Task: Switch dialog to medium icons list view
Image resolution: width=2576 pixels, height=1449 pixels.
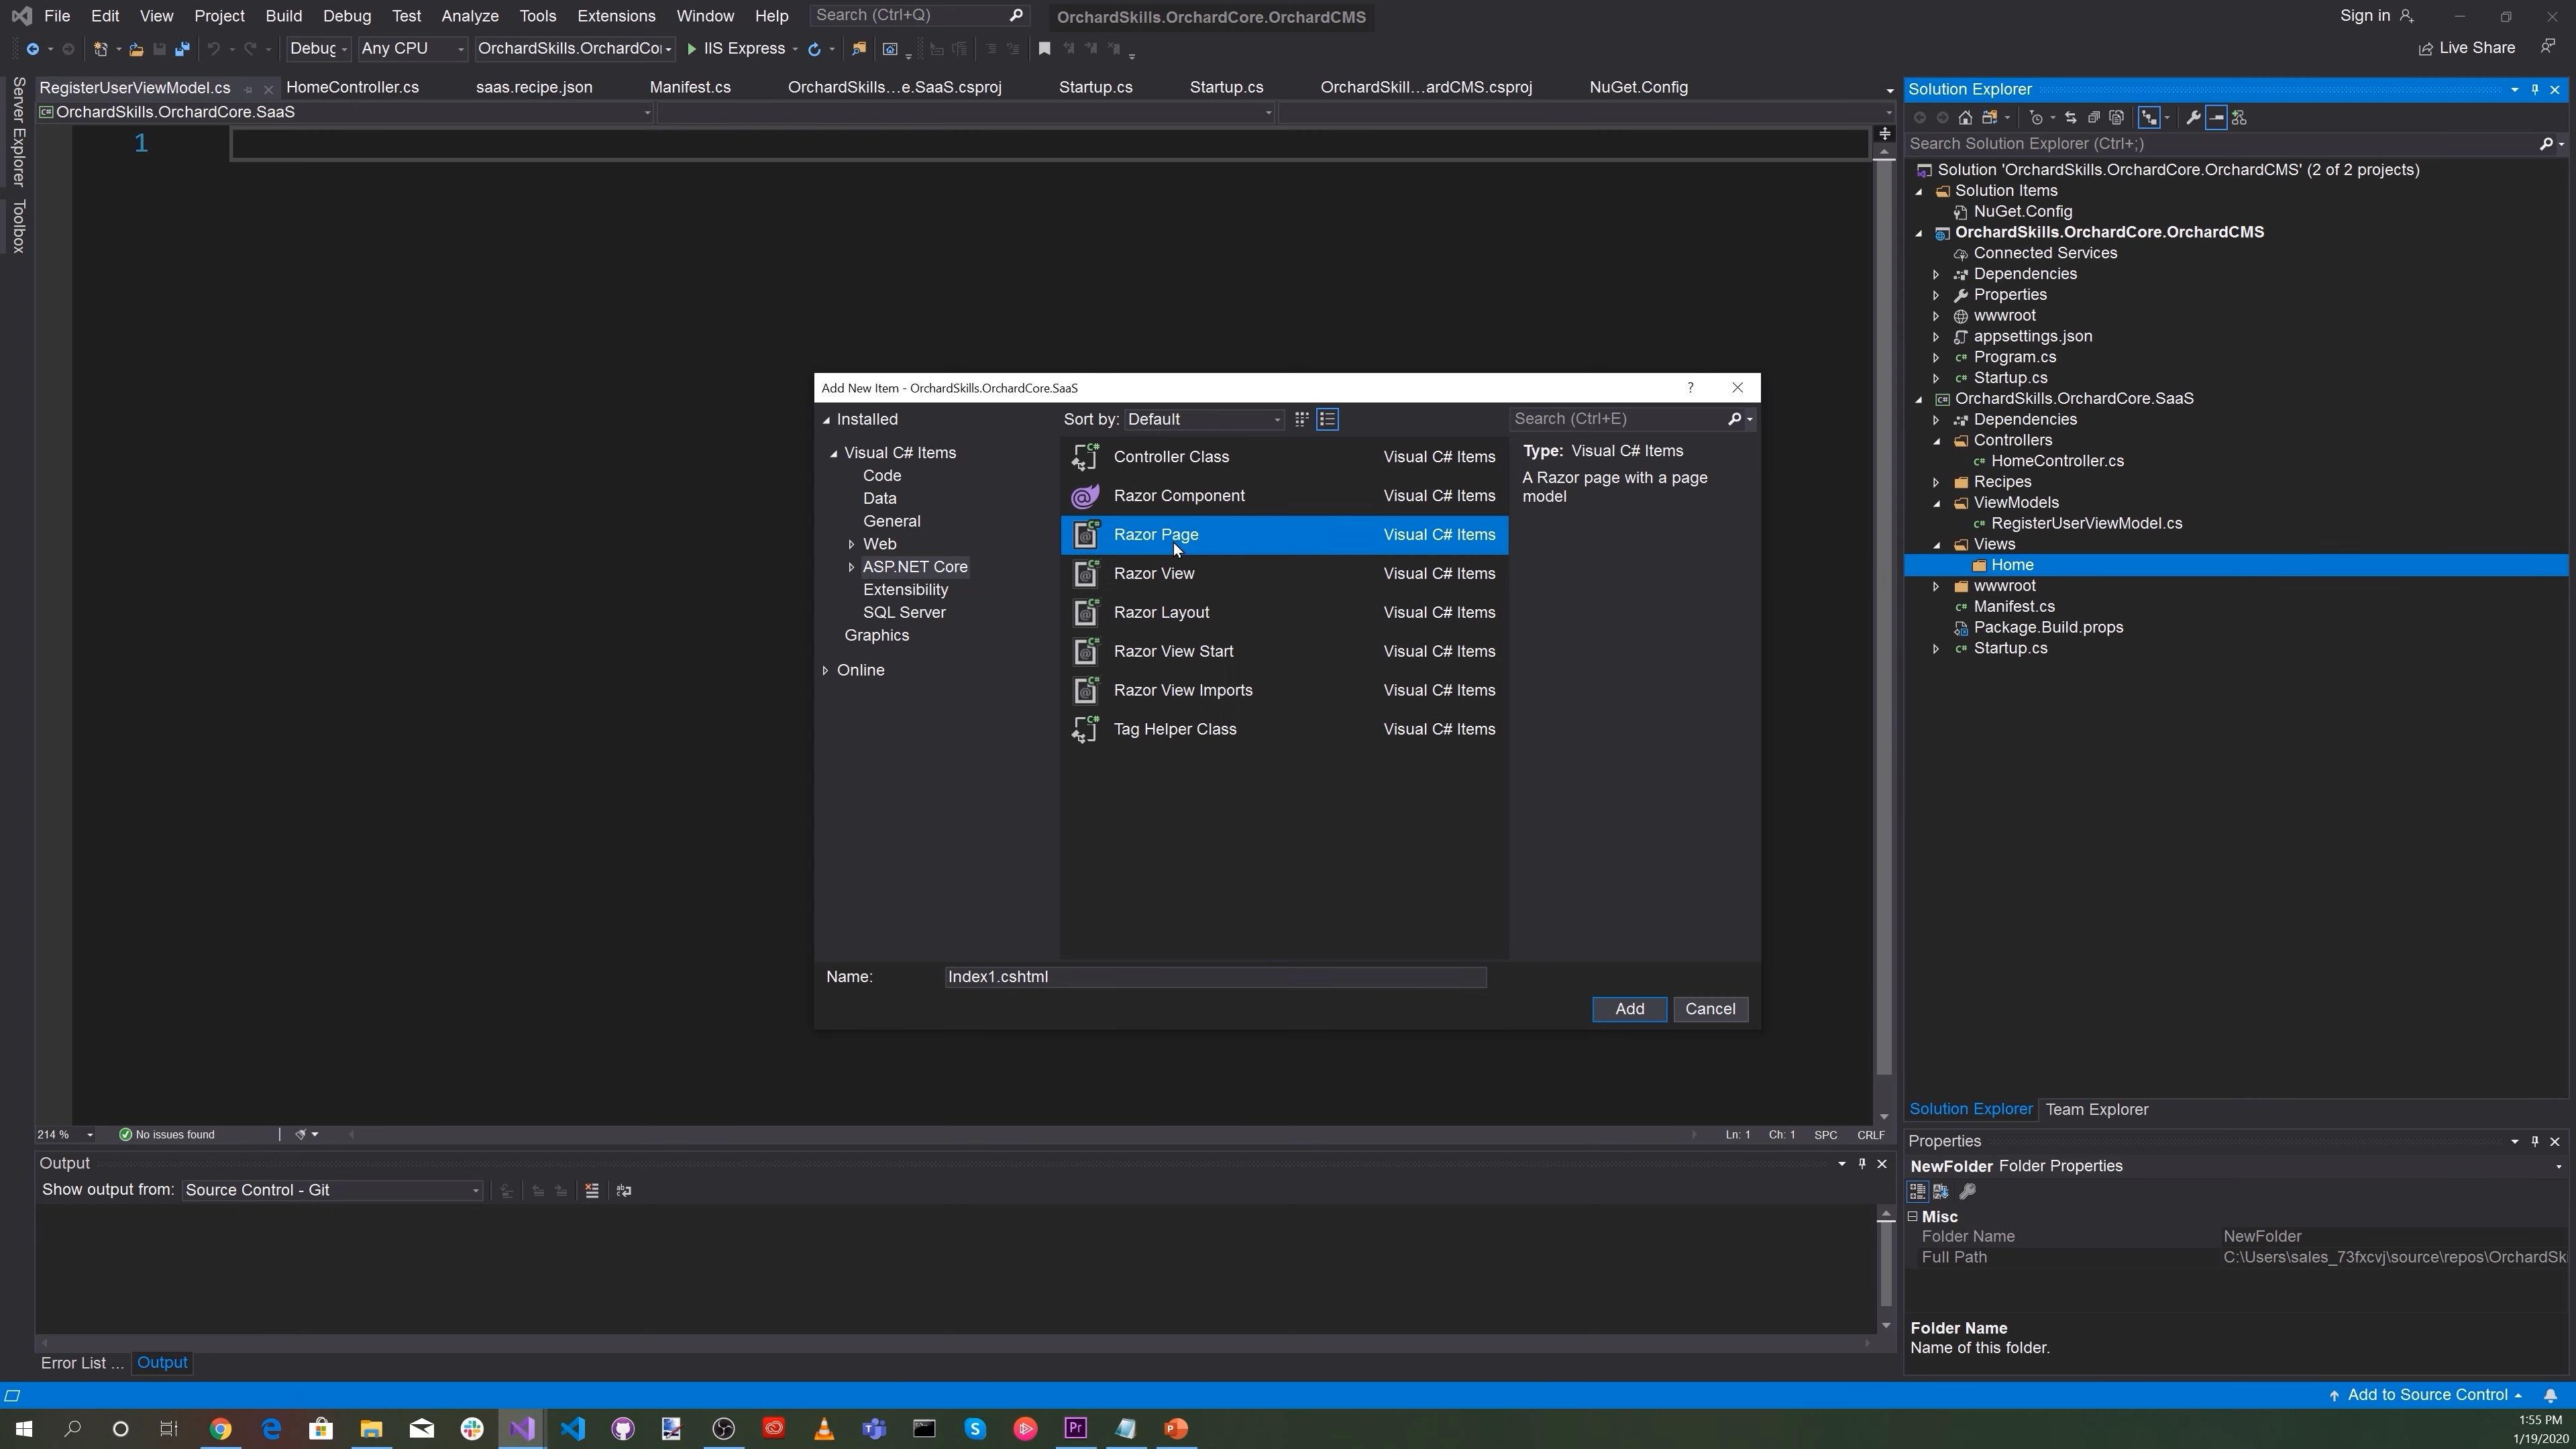Action: [1327, 419]
